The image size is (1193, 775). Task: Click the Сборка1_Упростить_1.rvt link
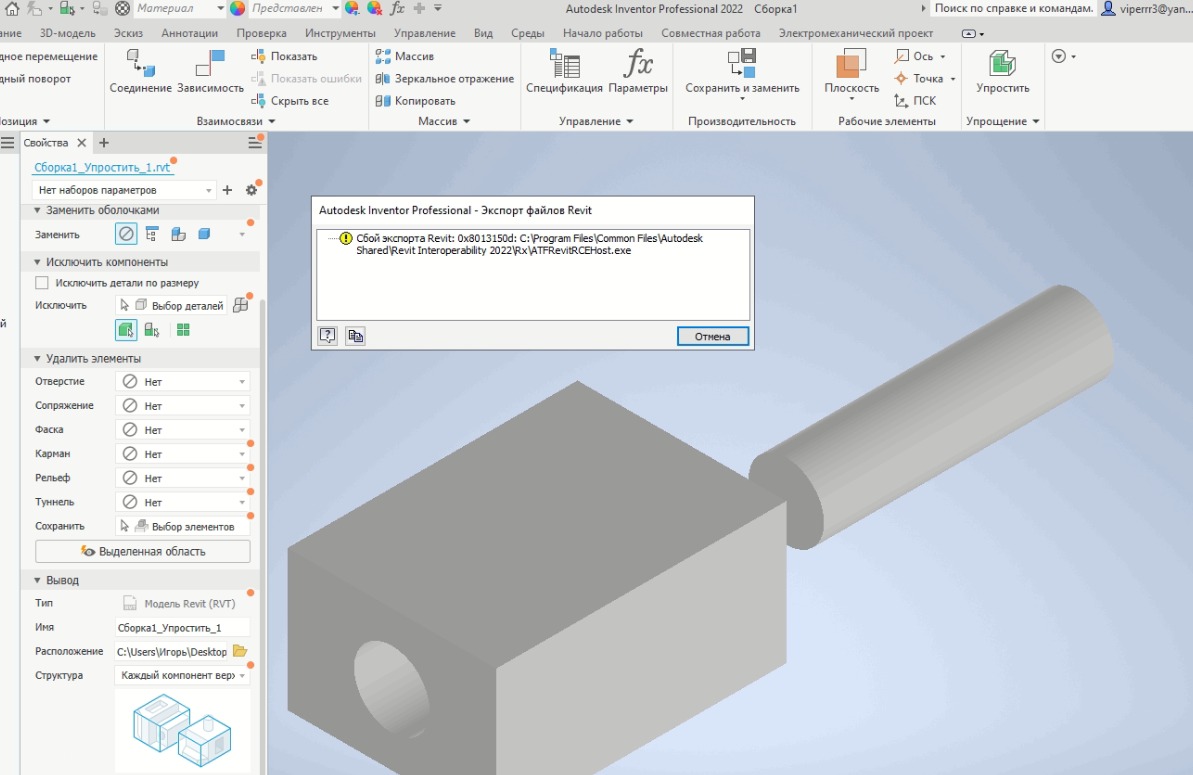[x=102, y=167]
